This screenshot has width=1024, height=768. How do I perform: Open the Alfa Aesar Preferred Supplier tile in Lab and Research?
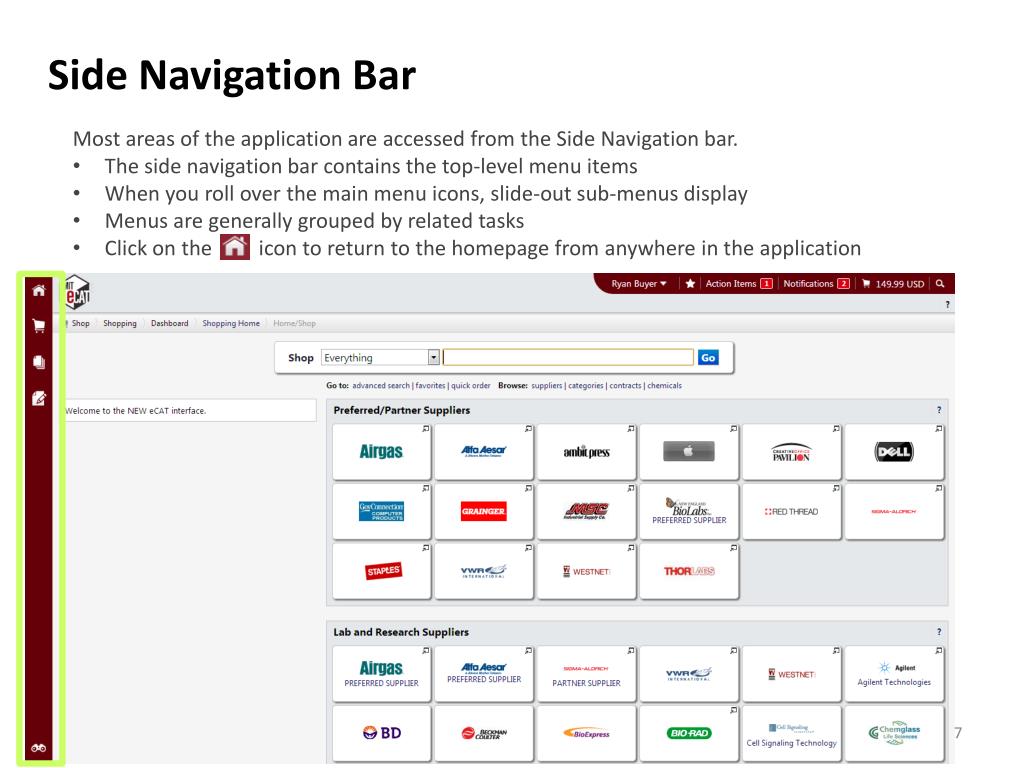[x=484, y=674]
